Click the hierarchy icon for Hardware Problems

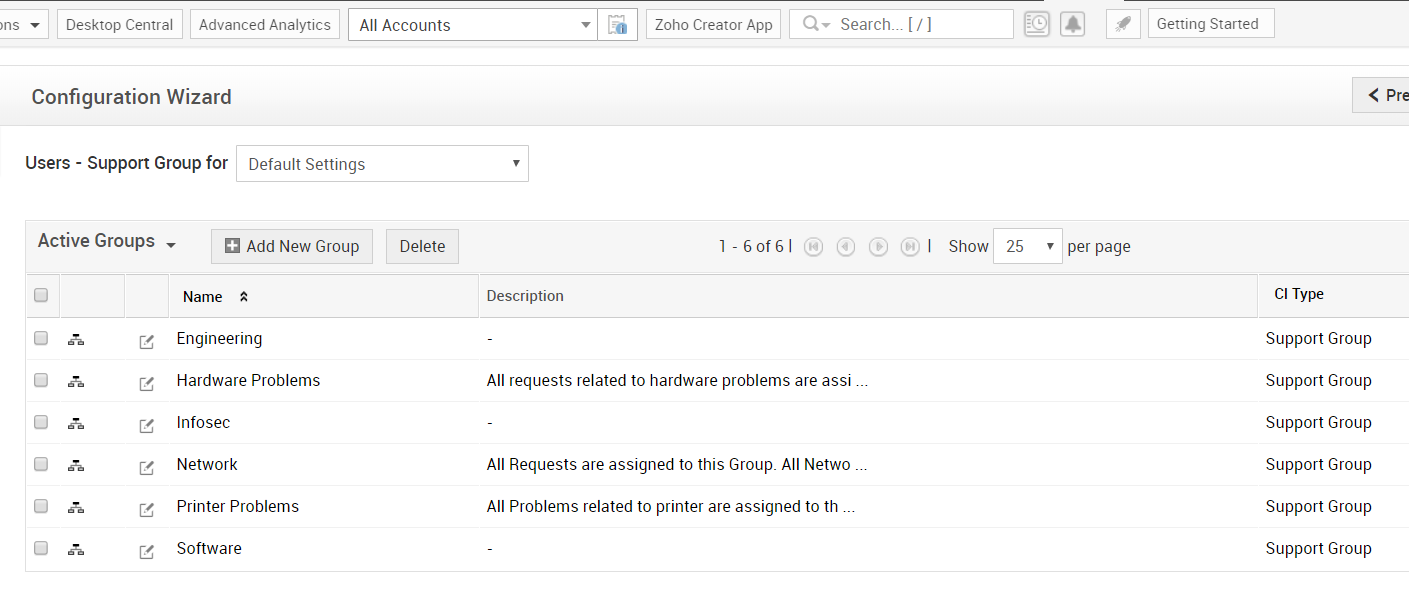pos(76,381)
